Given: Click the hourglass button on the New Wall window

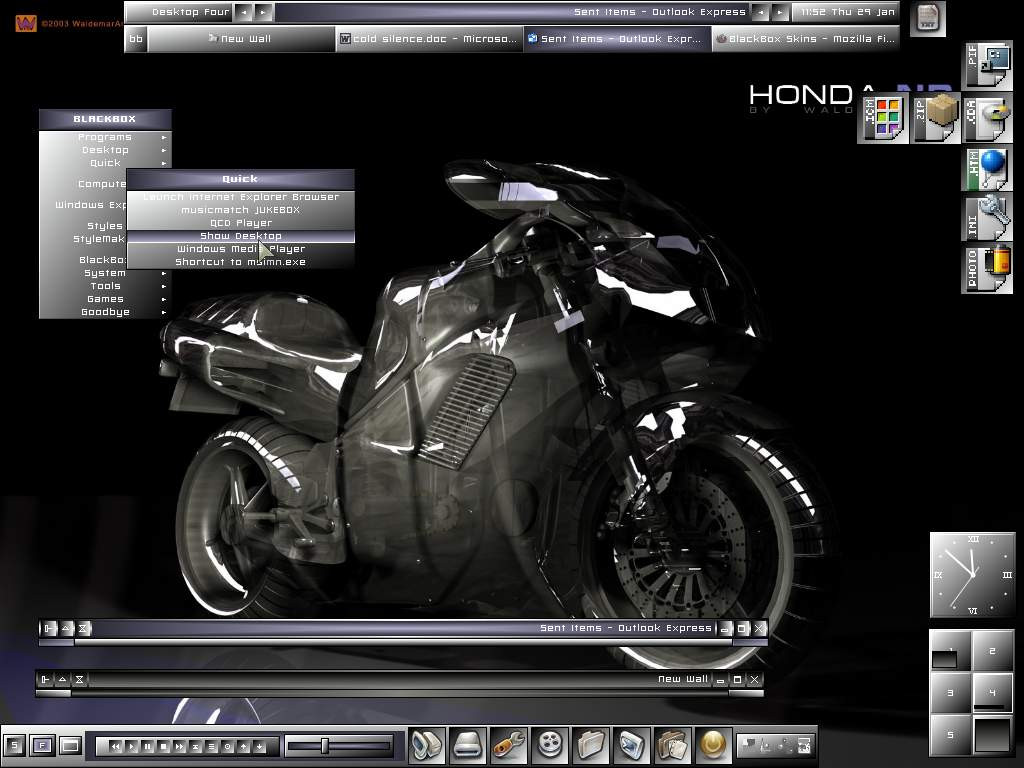Looking at the screenshot, I should [x=79, y=679].
